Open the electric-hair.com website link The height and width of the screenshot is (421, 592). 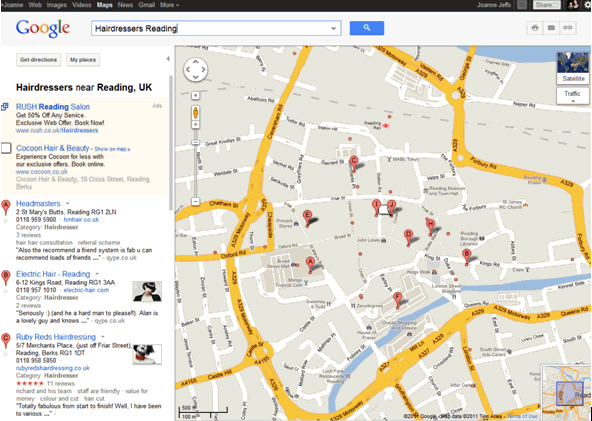click(86, 290)
